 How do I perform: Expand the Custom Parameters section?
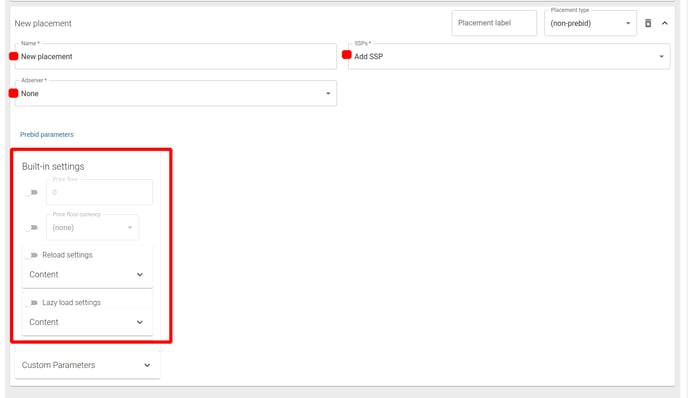(x=87, y=365)
